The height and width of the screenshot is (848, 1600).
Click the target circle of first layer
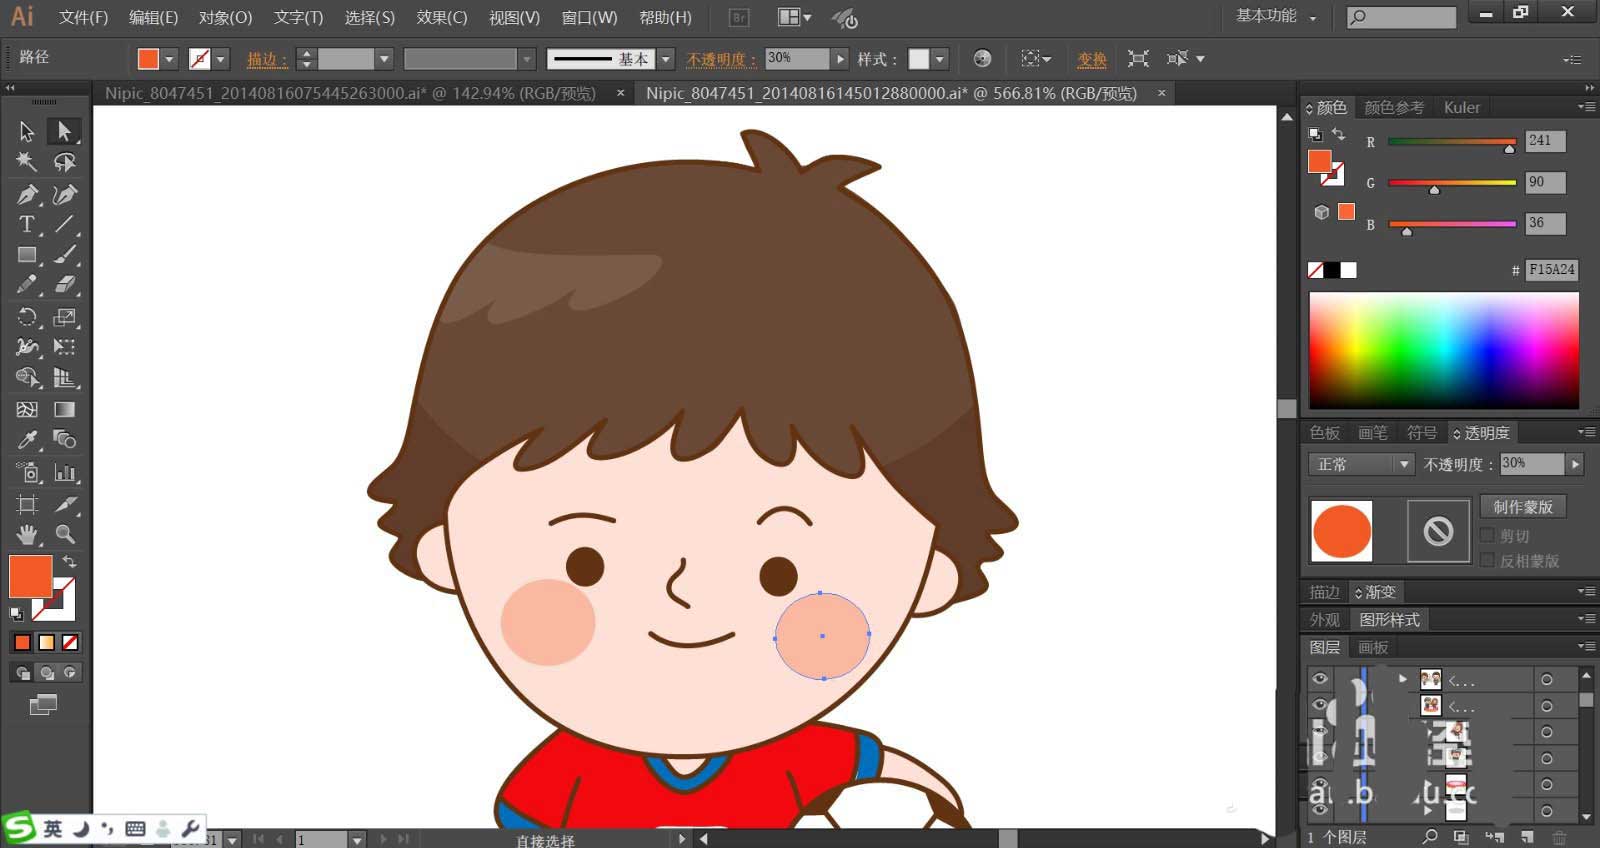click(1547, 680)
